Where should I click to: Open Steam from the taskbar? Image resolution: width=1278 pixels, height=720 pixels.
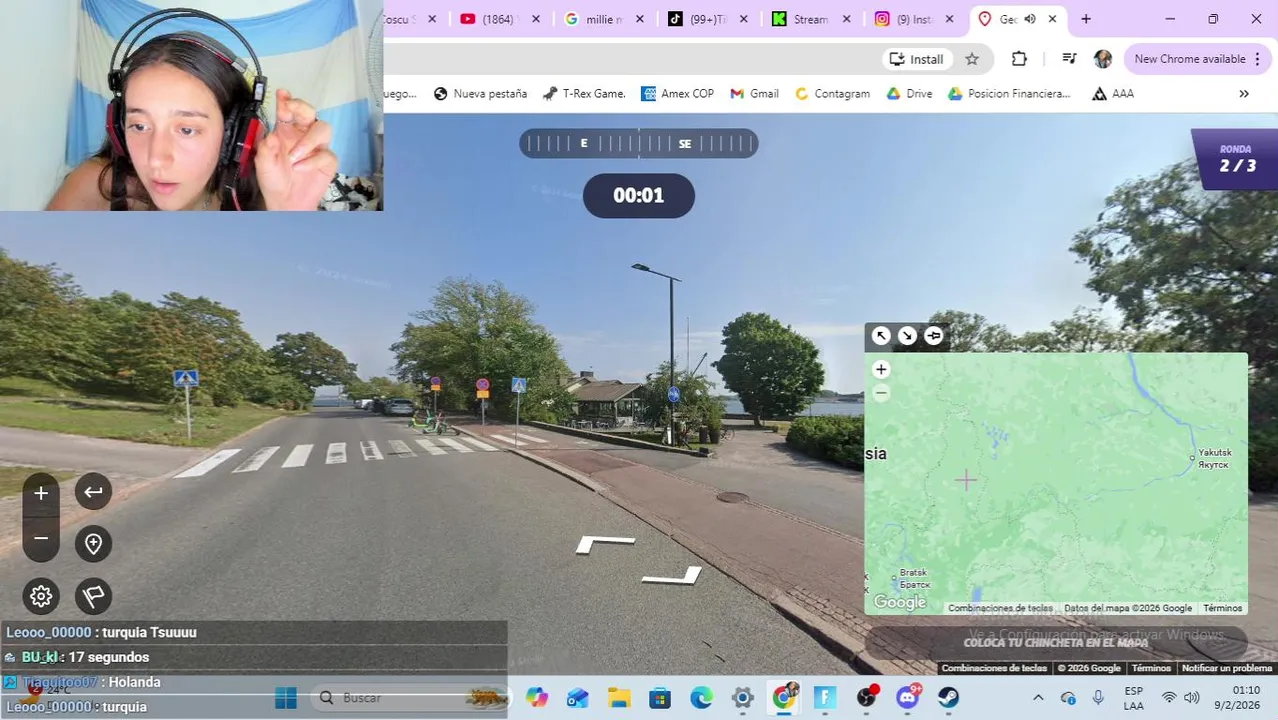tap(948, 697)
